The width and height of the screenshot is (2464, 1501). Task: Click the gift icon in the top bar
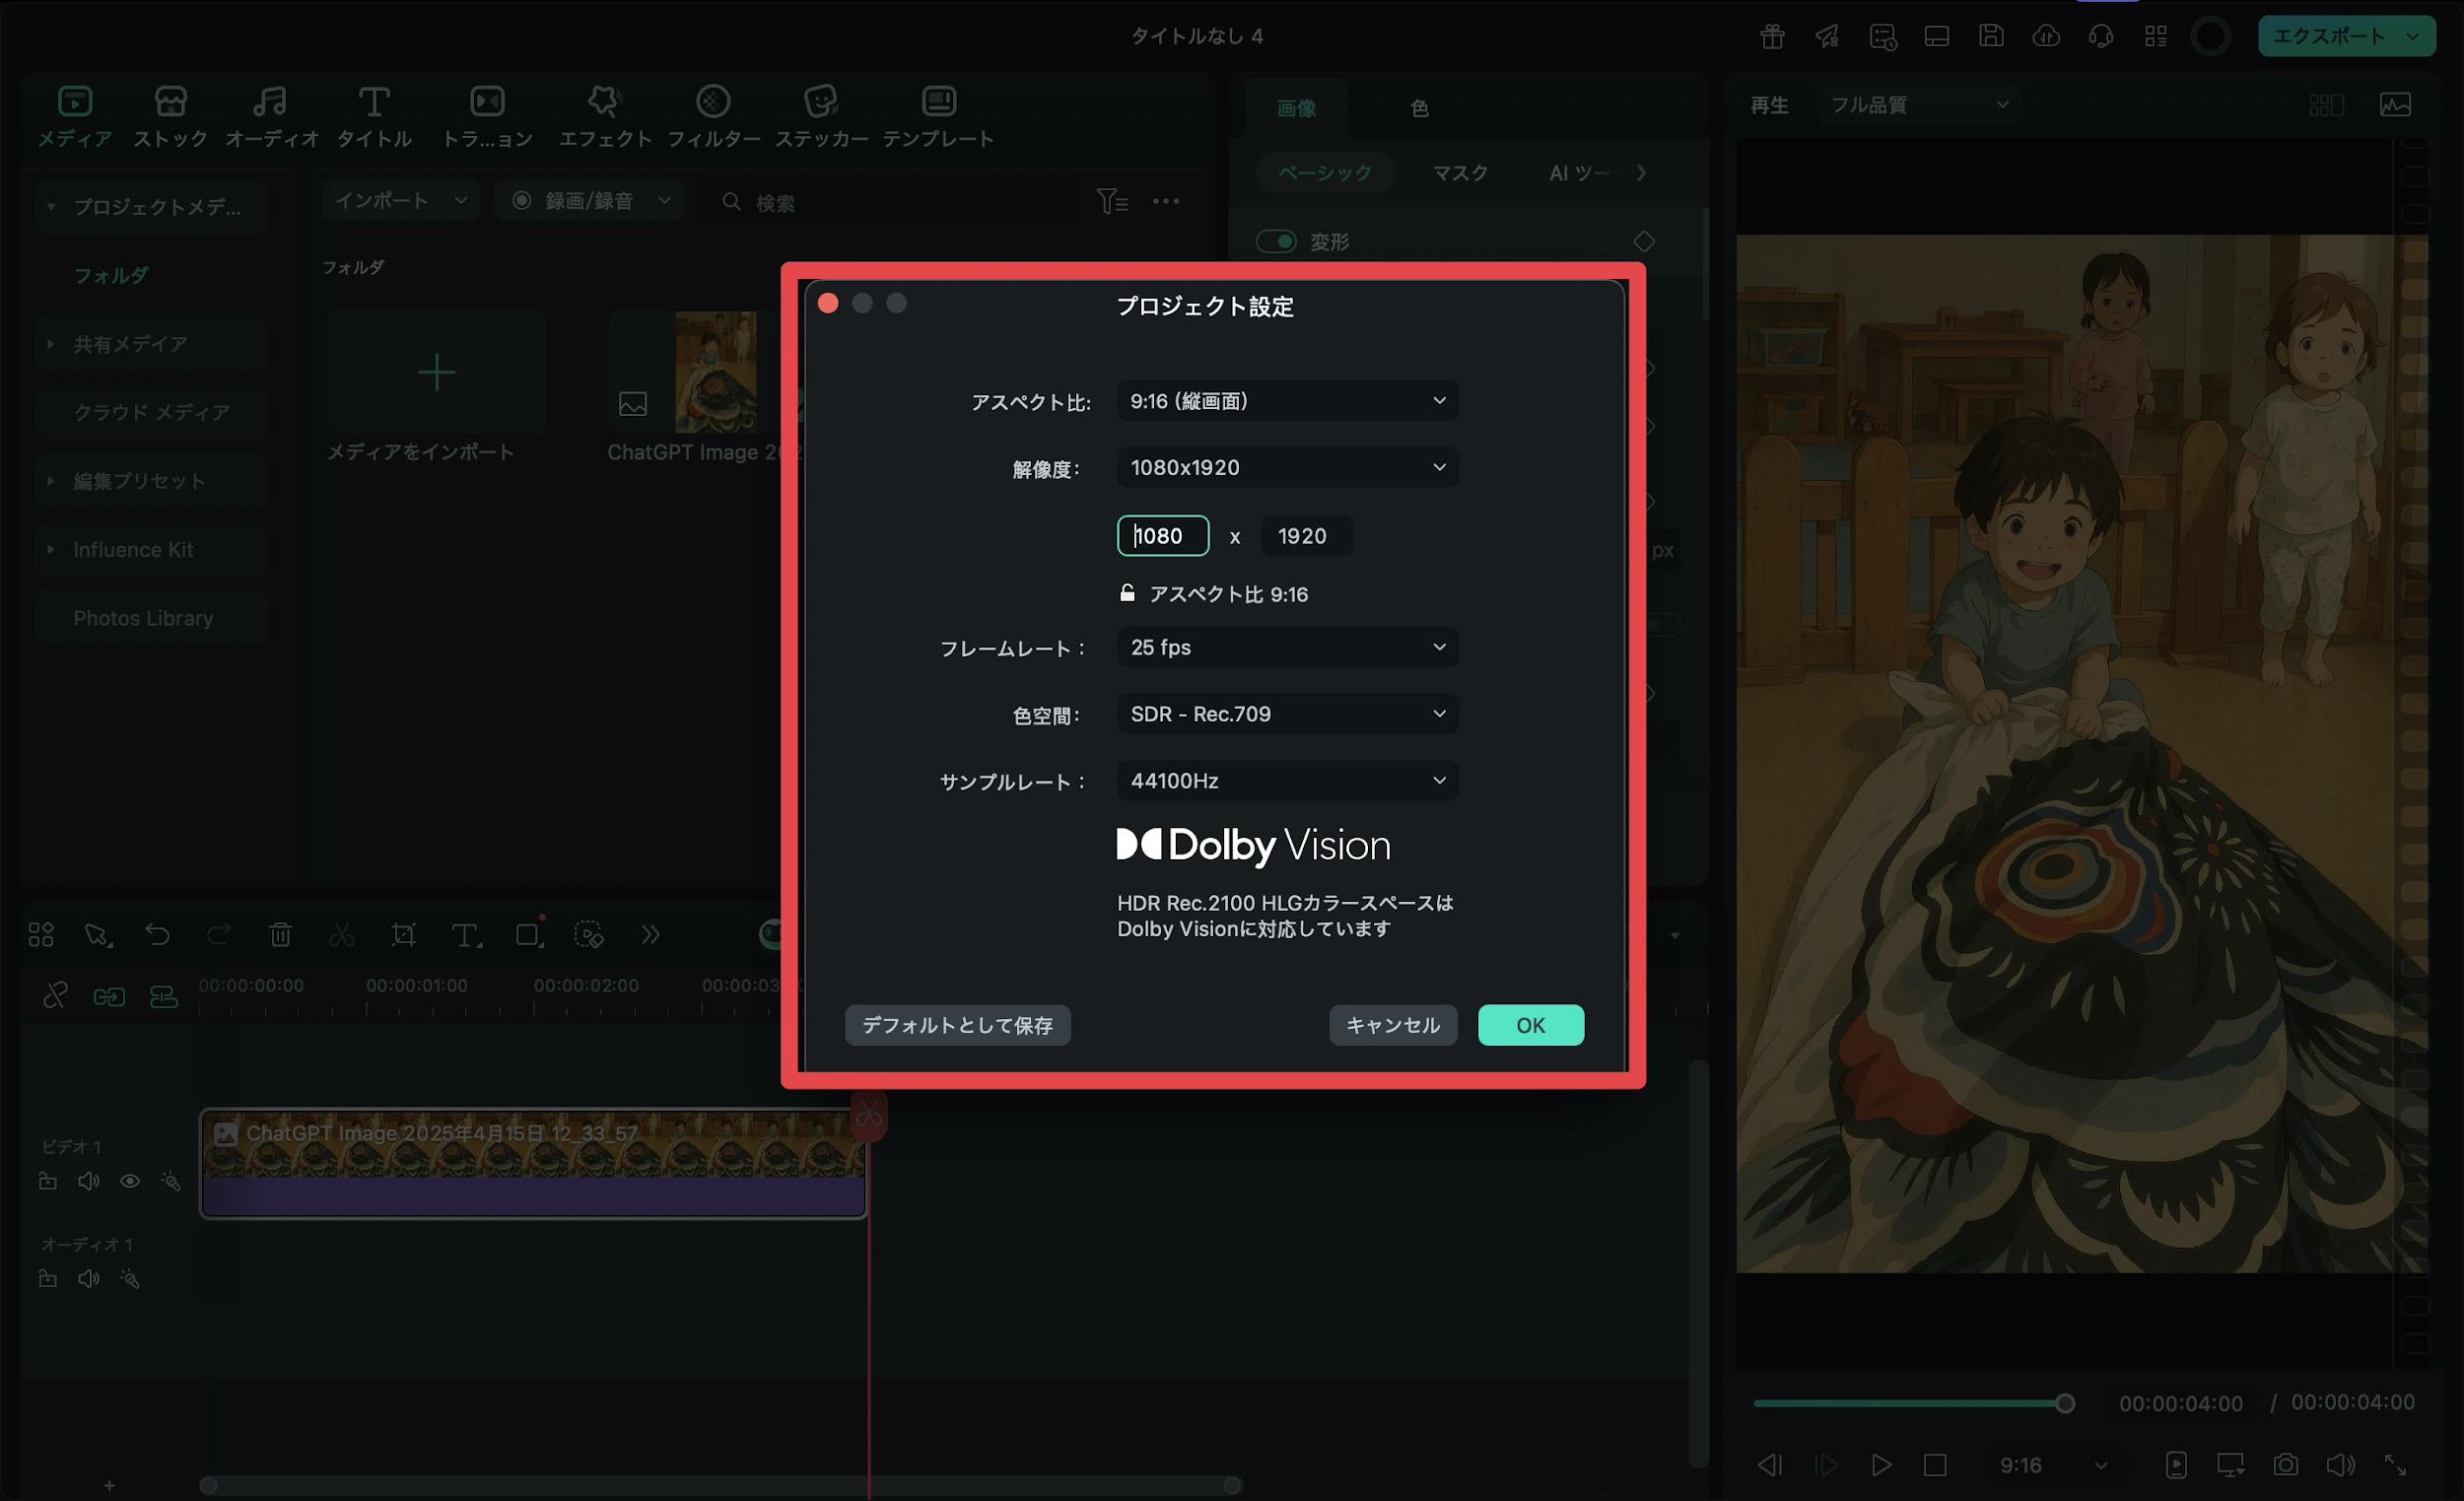point(1772,37)
